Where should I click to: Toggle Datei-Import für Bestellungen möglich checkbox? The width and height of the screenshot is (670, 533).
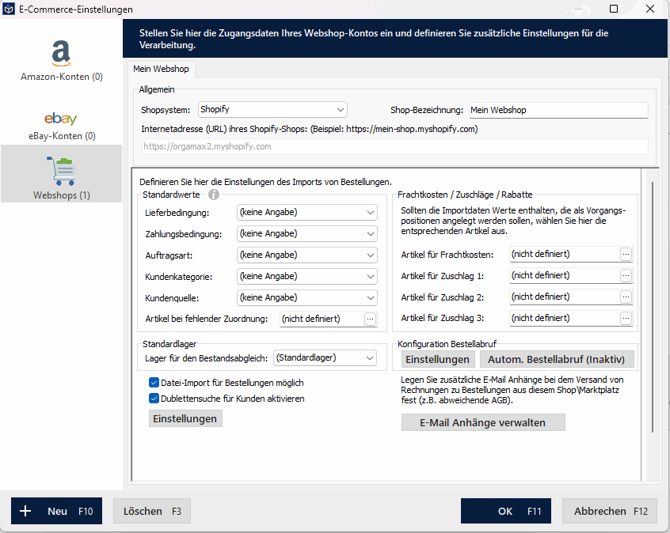point(154,383)
